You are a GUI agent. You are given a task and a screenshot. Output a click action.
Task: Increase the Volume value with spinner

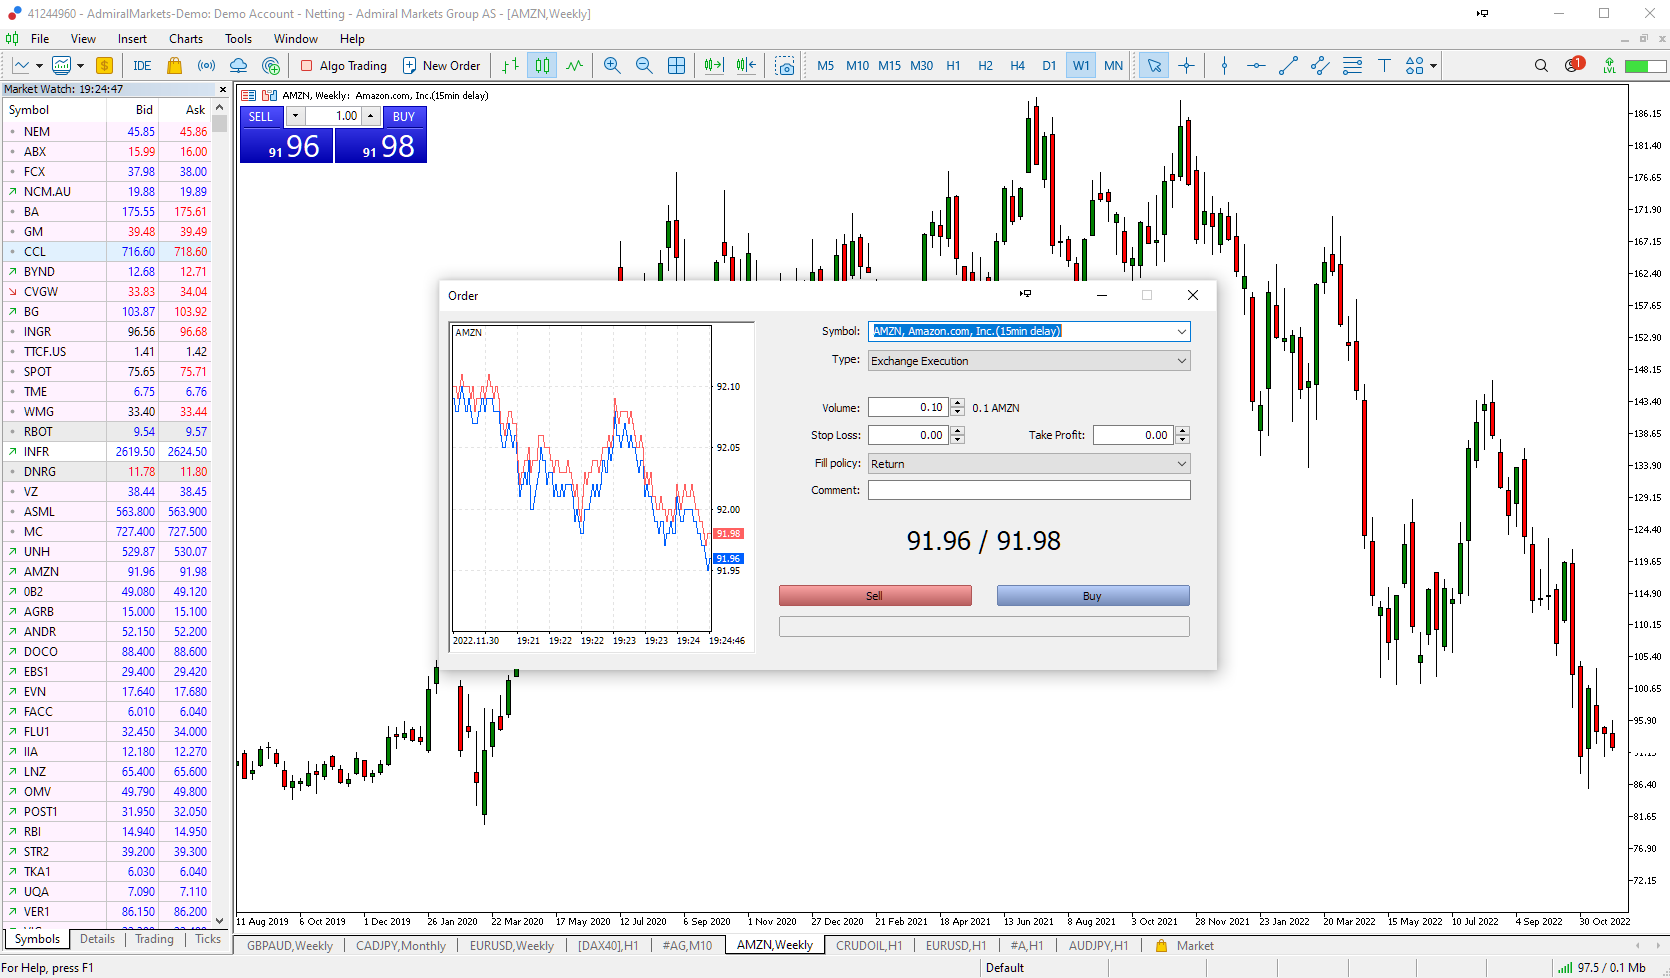click(958, 403)
